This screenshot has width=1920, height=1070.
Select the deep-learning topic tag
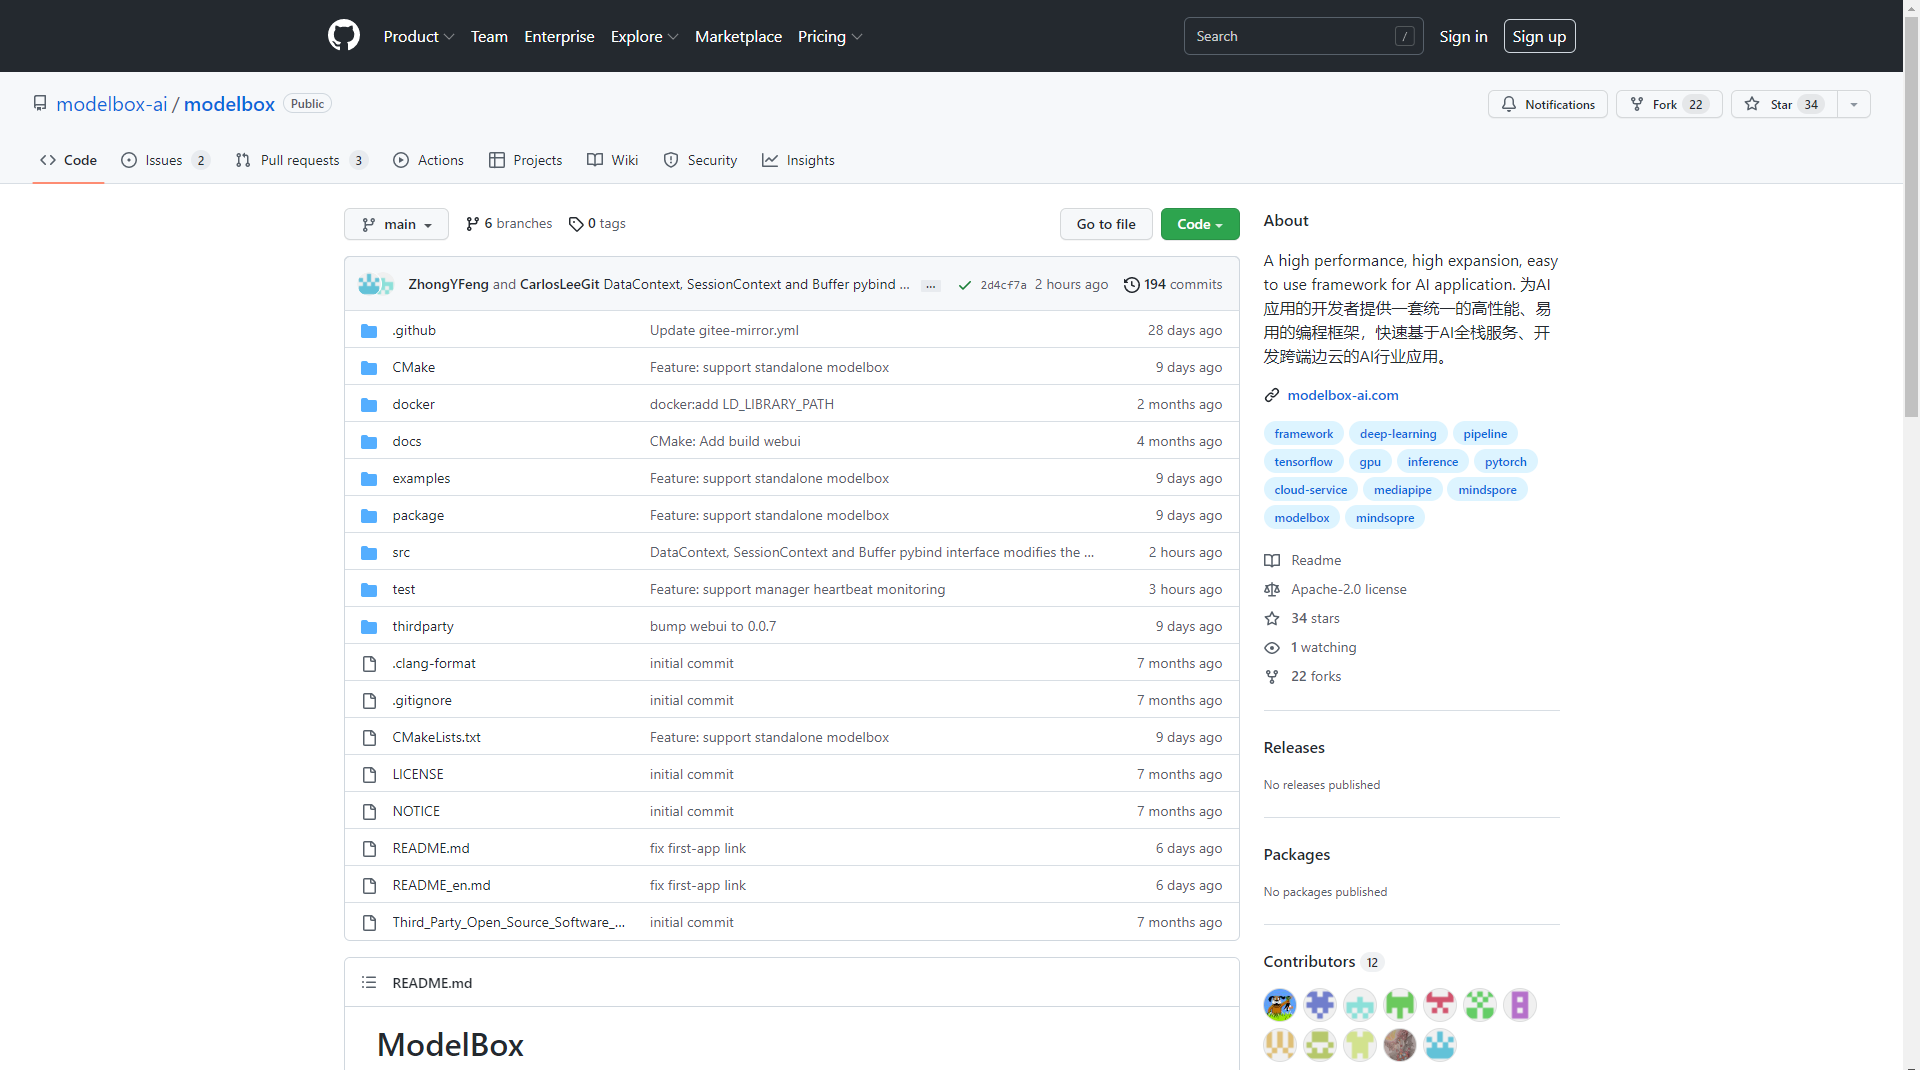(1398, 434)
